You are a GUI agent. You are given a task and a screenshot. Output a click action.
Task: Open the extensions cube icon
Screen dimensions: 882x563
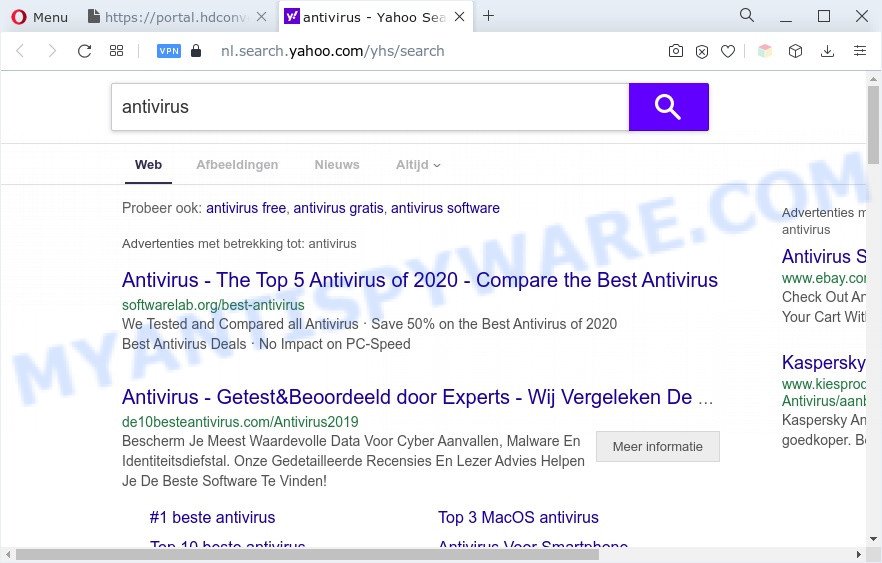pos(795,51)
